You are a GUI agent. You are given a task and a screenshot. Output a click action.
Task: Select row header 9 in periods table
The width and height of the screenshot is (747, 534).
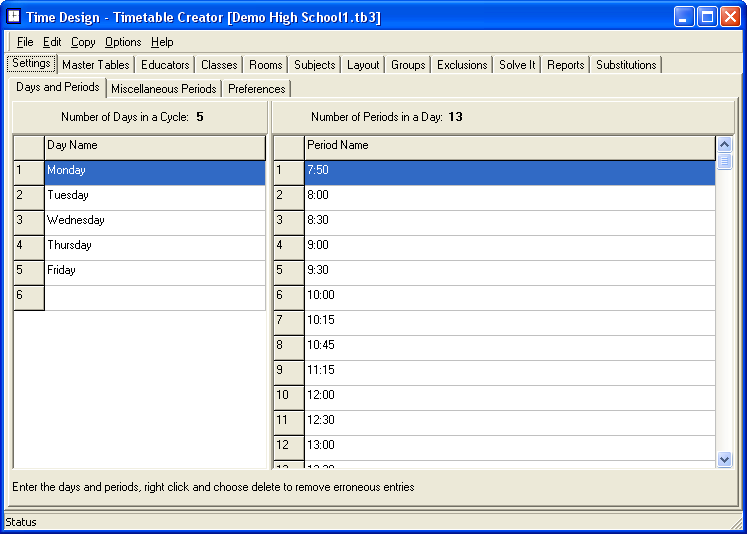click(x=289, y=370)
